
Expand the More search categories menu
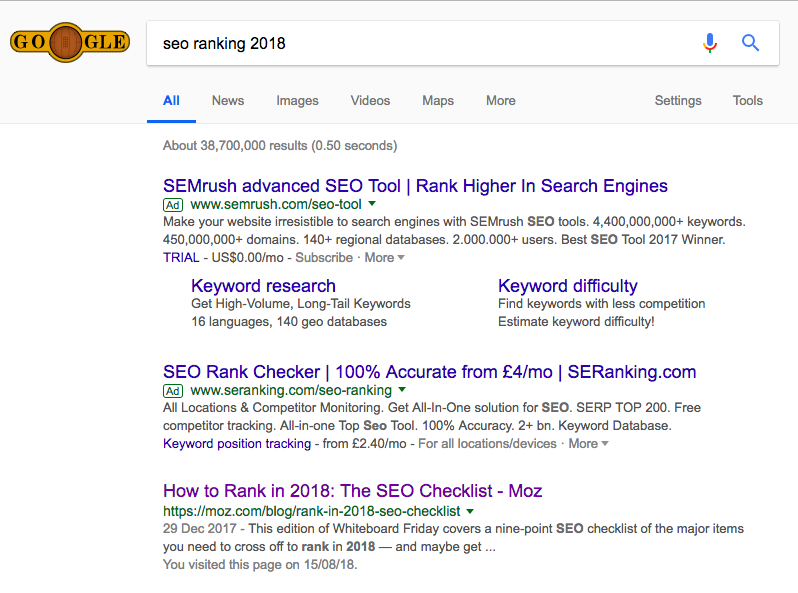click(501, 101)
